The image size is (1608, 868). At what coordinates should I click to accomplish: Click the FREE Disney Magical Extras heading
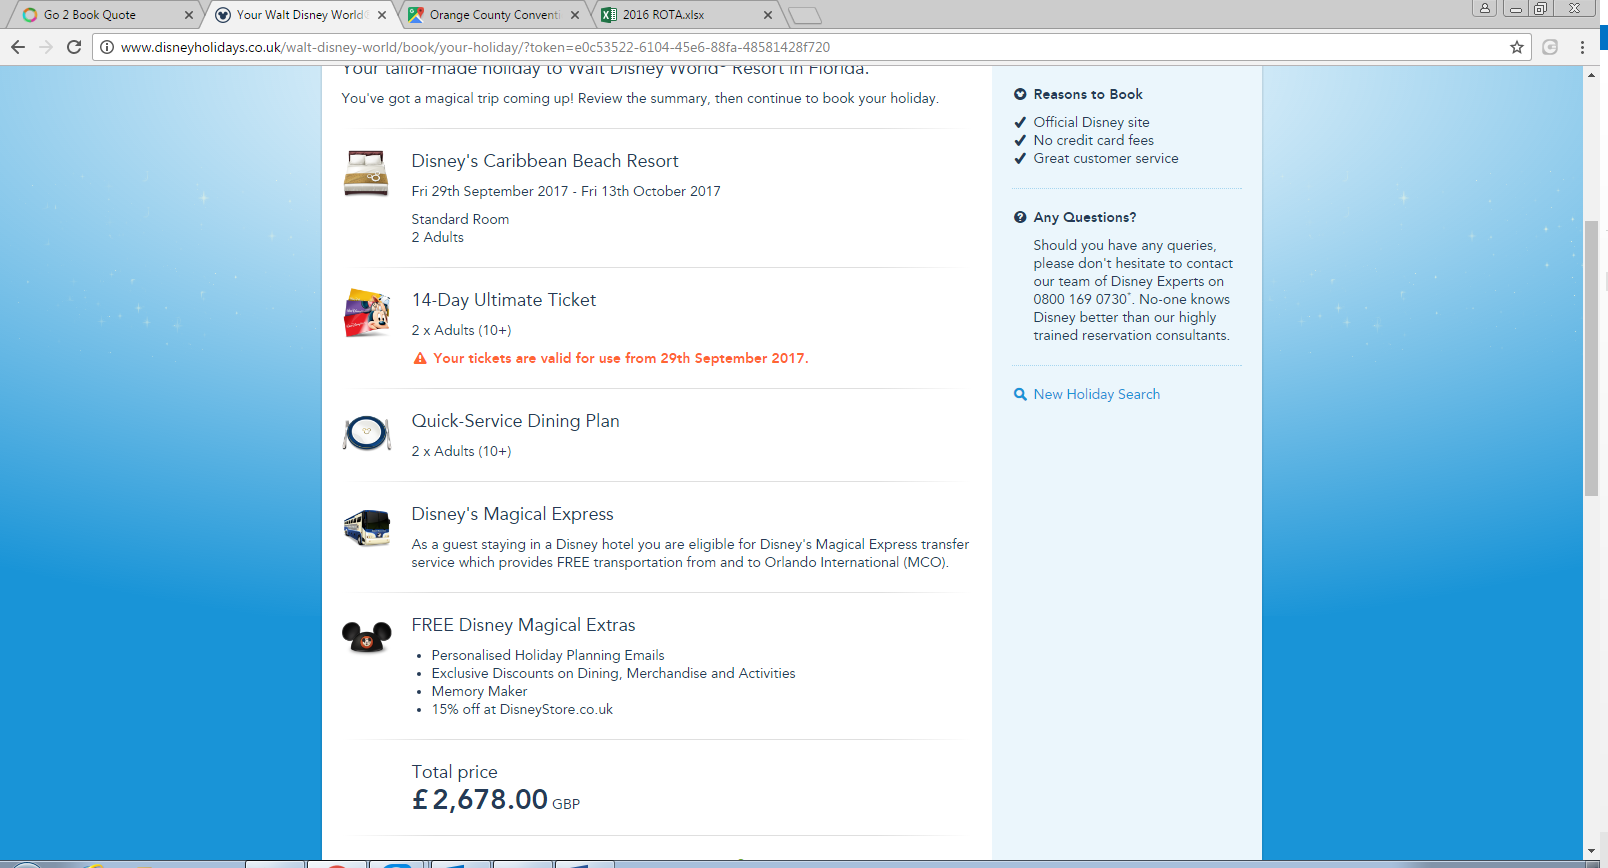[524, 625]
